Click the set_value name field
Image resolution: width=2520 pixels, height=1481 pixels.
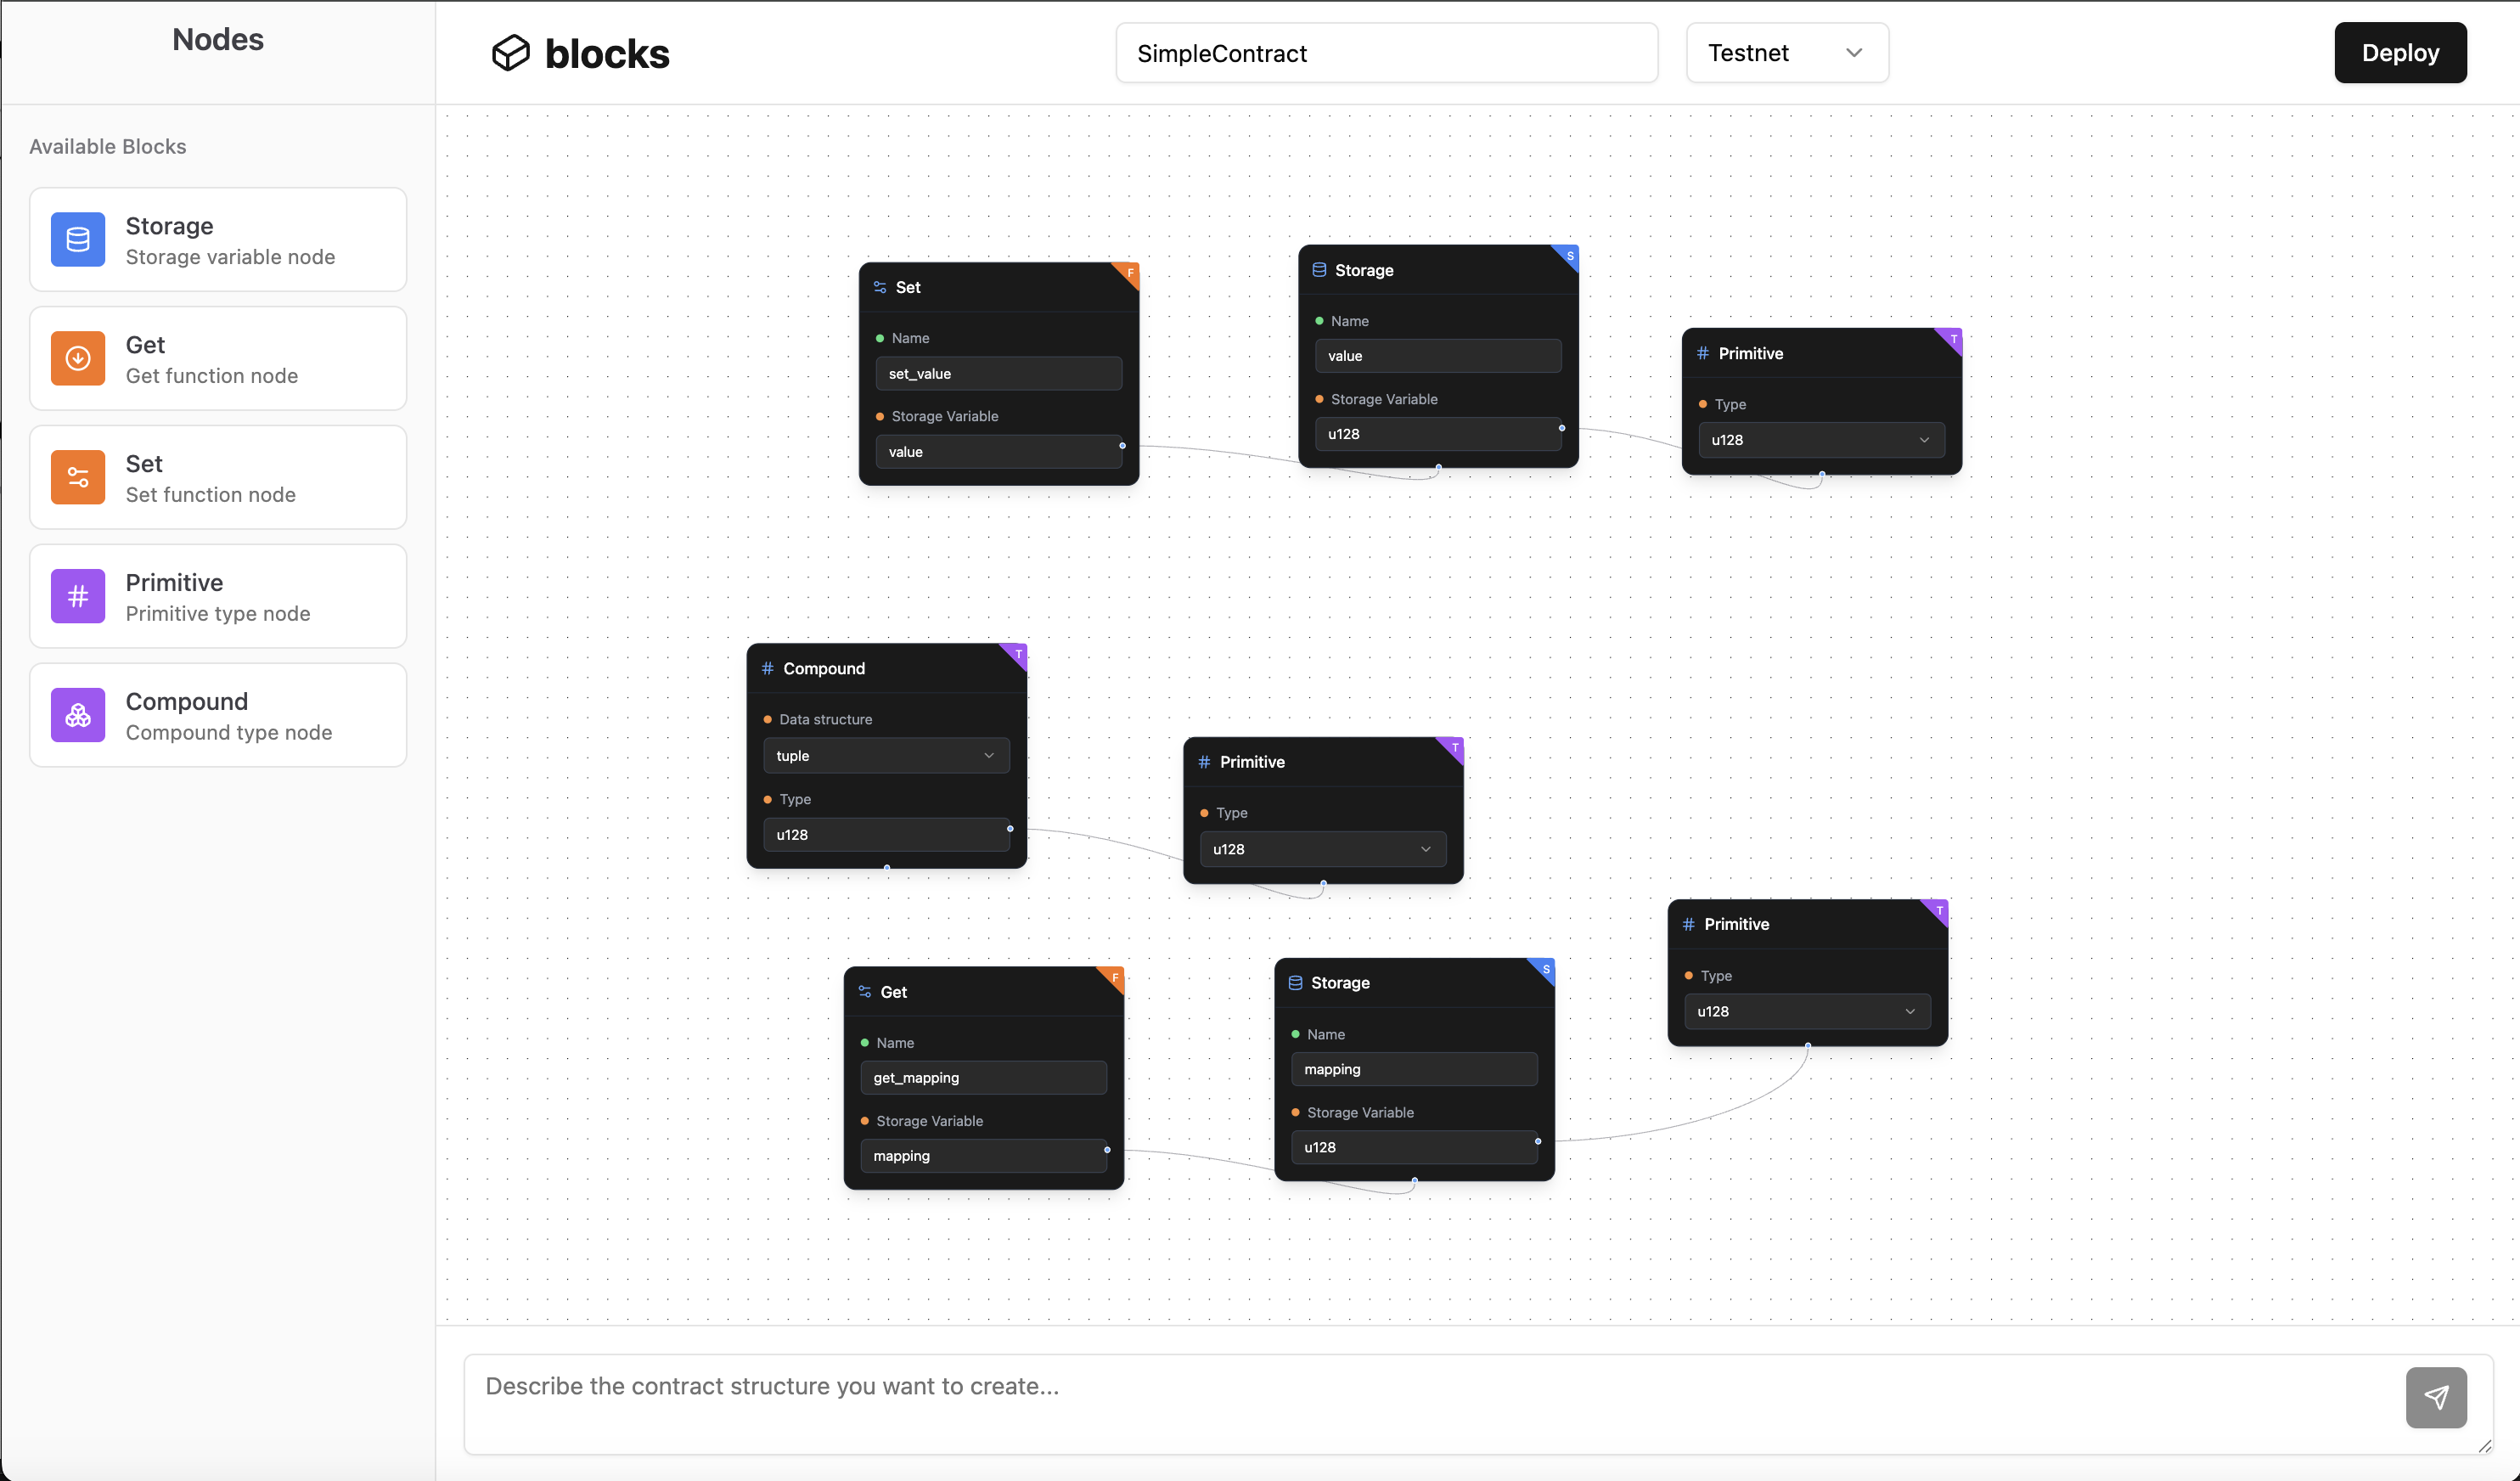point(998,374)
